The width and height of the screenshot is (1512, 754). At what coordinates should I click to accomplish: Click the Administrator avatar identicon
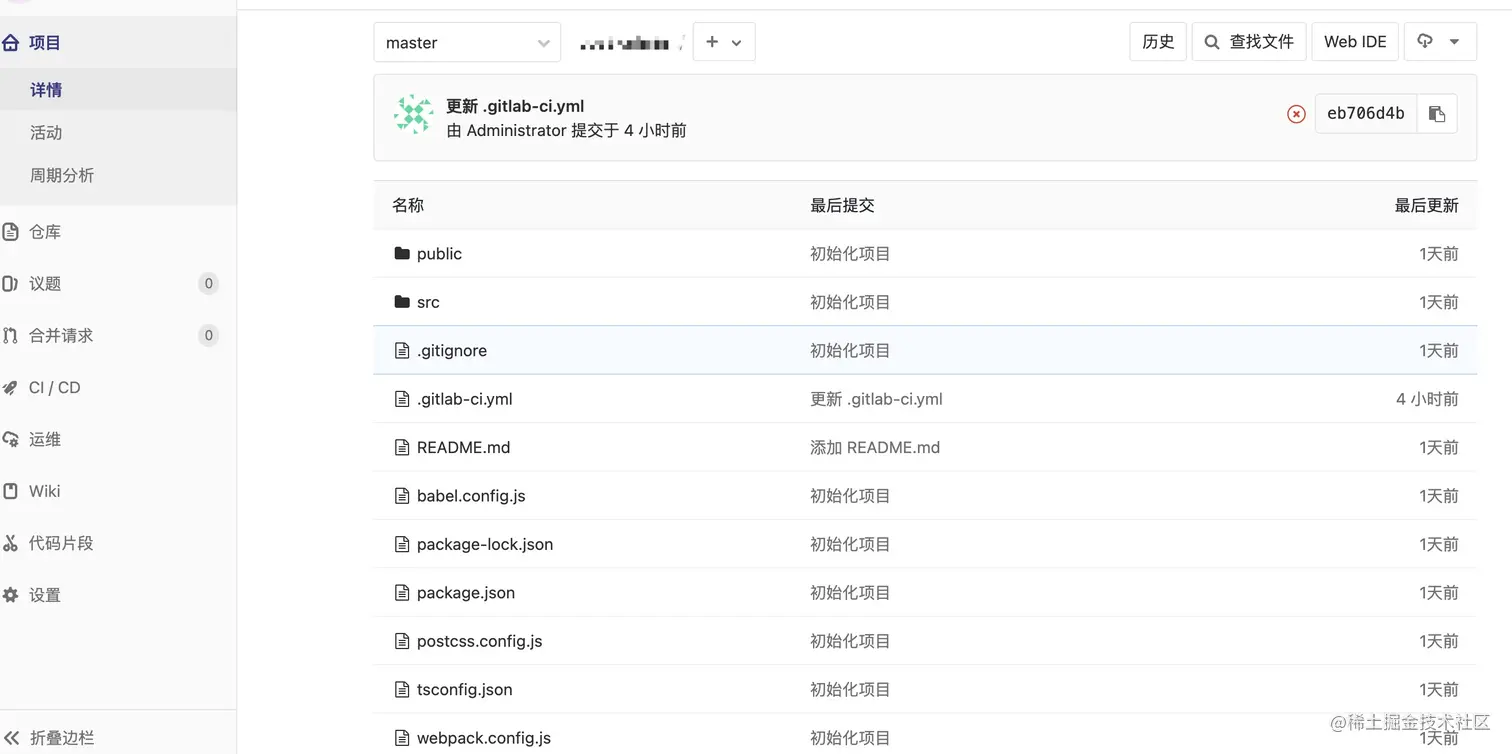point(413,115)
